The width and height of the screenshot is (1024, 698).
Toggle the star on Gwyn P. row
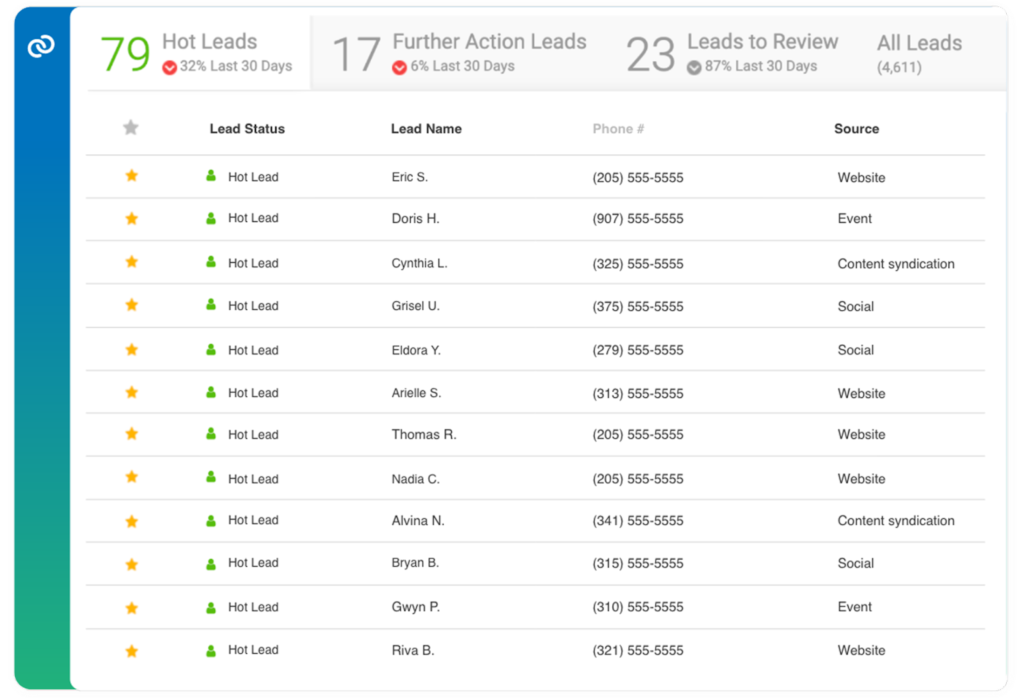[x=131, y=607]
